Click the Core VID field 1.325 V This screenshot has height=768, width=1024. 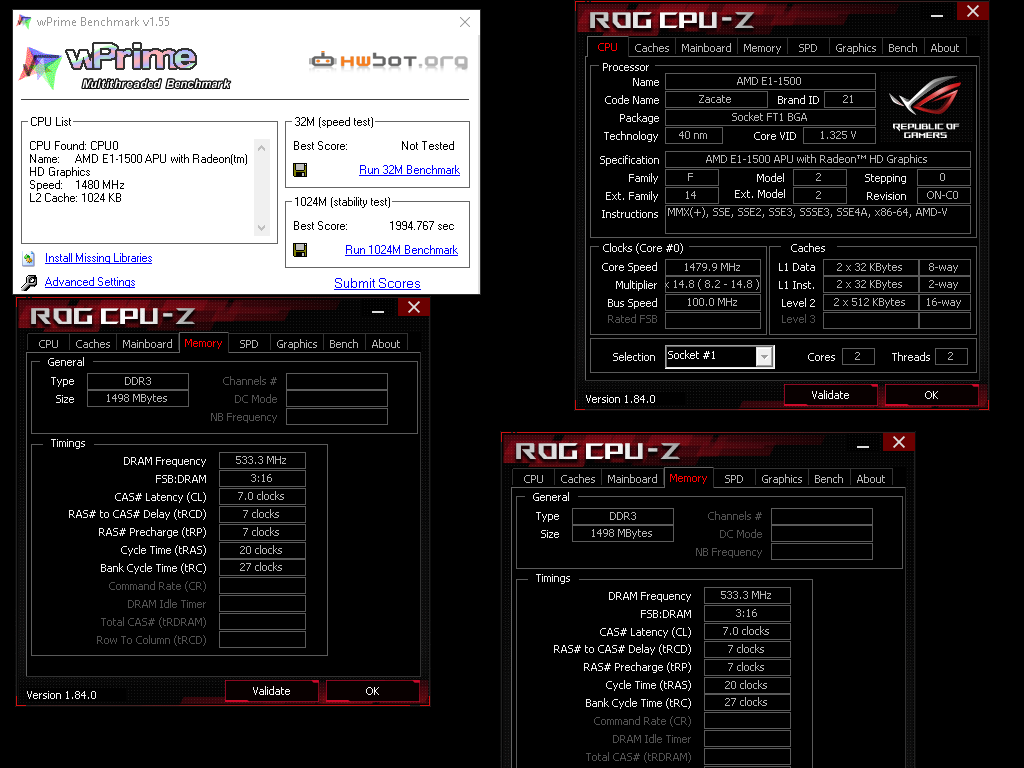839,135
